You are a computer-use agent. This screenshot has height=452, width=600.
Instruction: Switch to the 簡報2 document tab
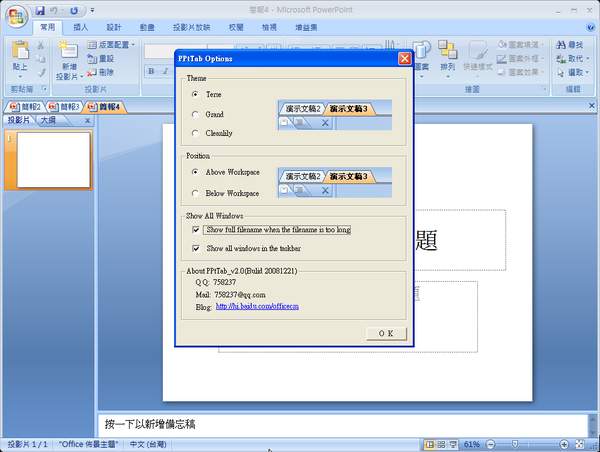tap(25, 107)
